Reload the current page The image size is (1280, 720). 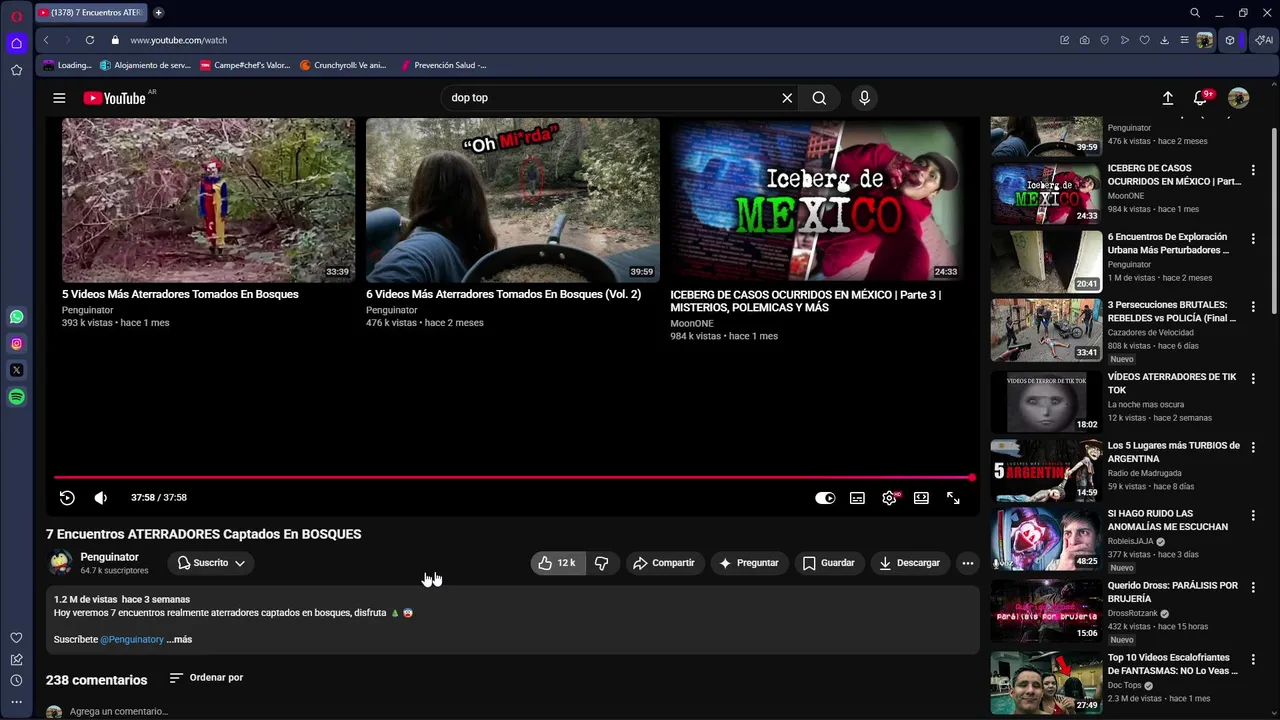(x=89, y=40)
